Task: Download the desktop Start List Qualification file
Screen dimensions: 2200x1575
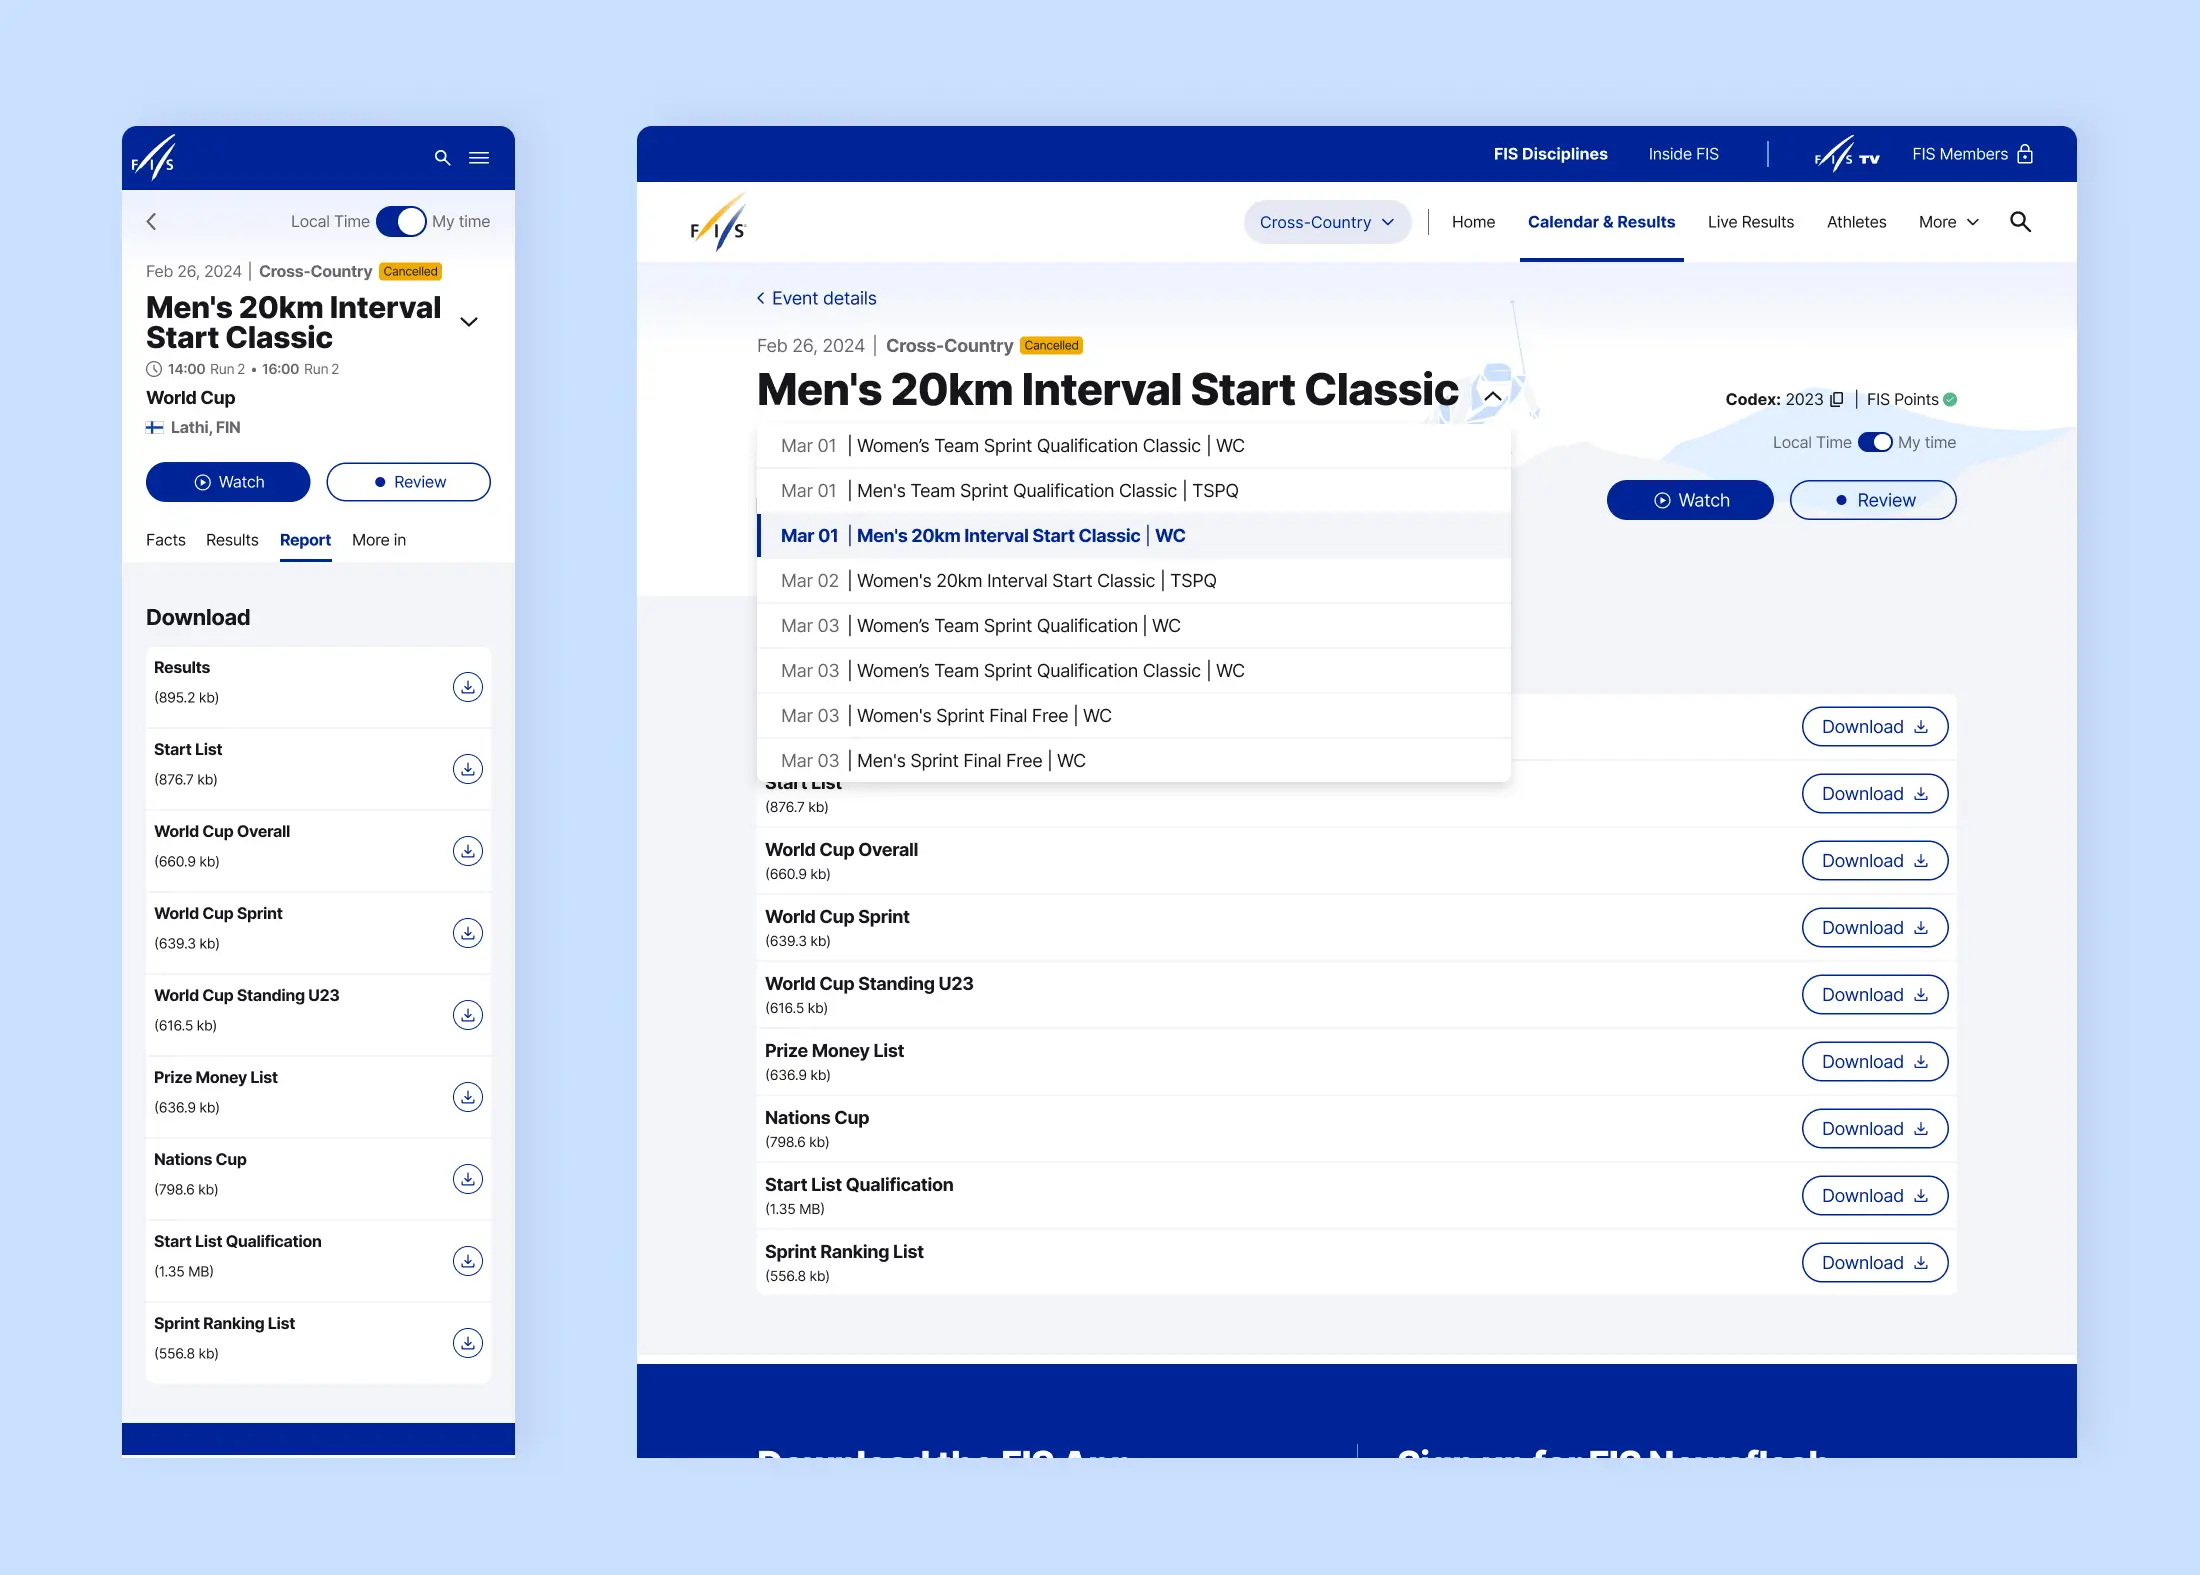Action: click(1875, 1196)
